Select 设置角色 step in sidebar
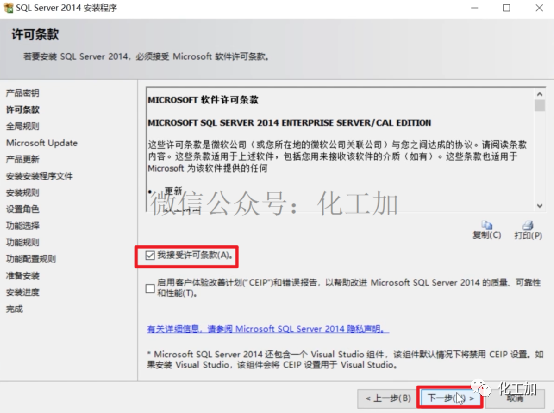Screen dimensions: 554x413 coord(23,209)
